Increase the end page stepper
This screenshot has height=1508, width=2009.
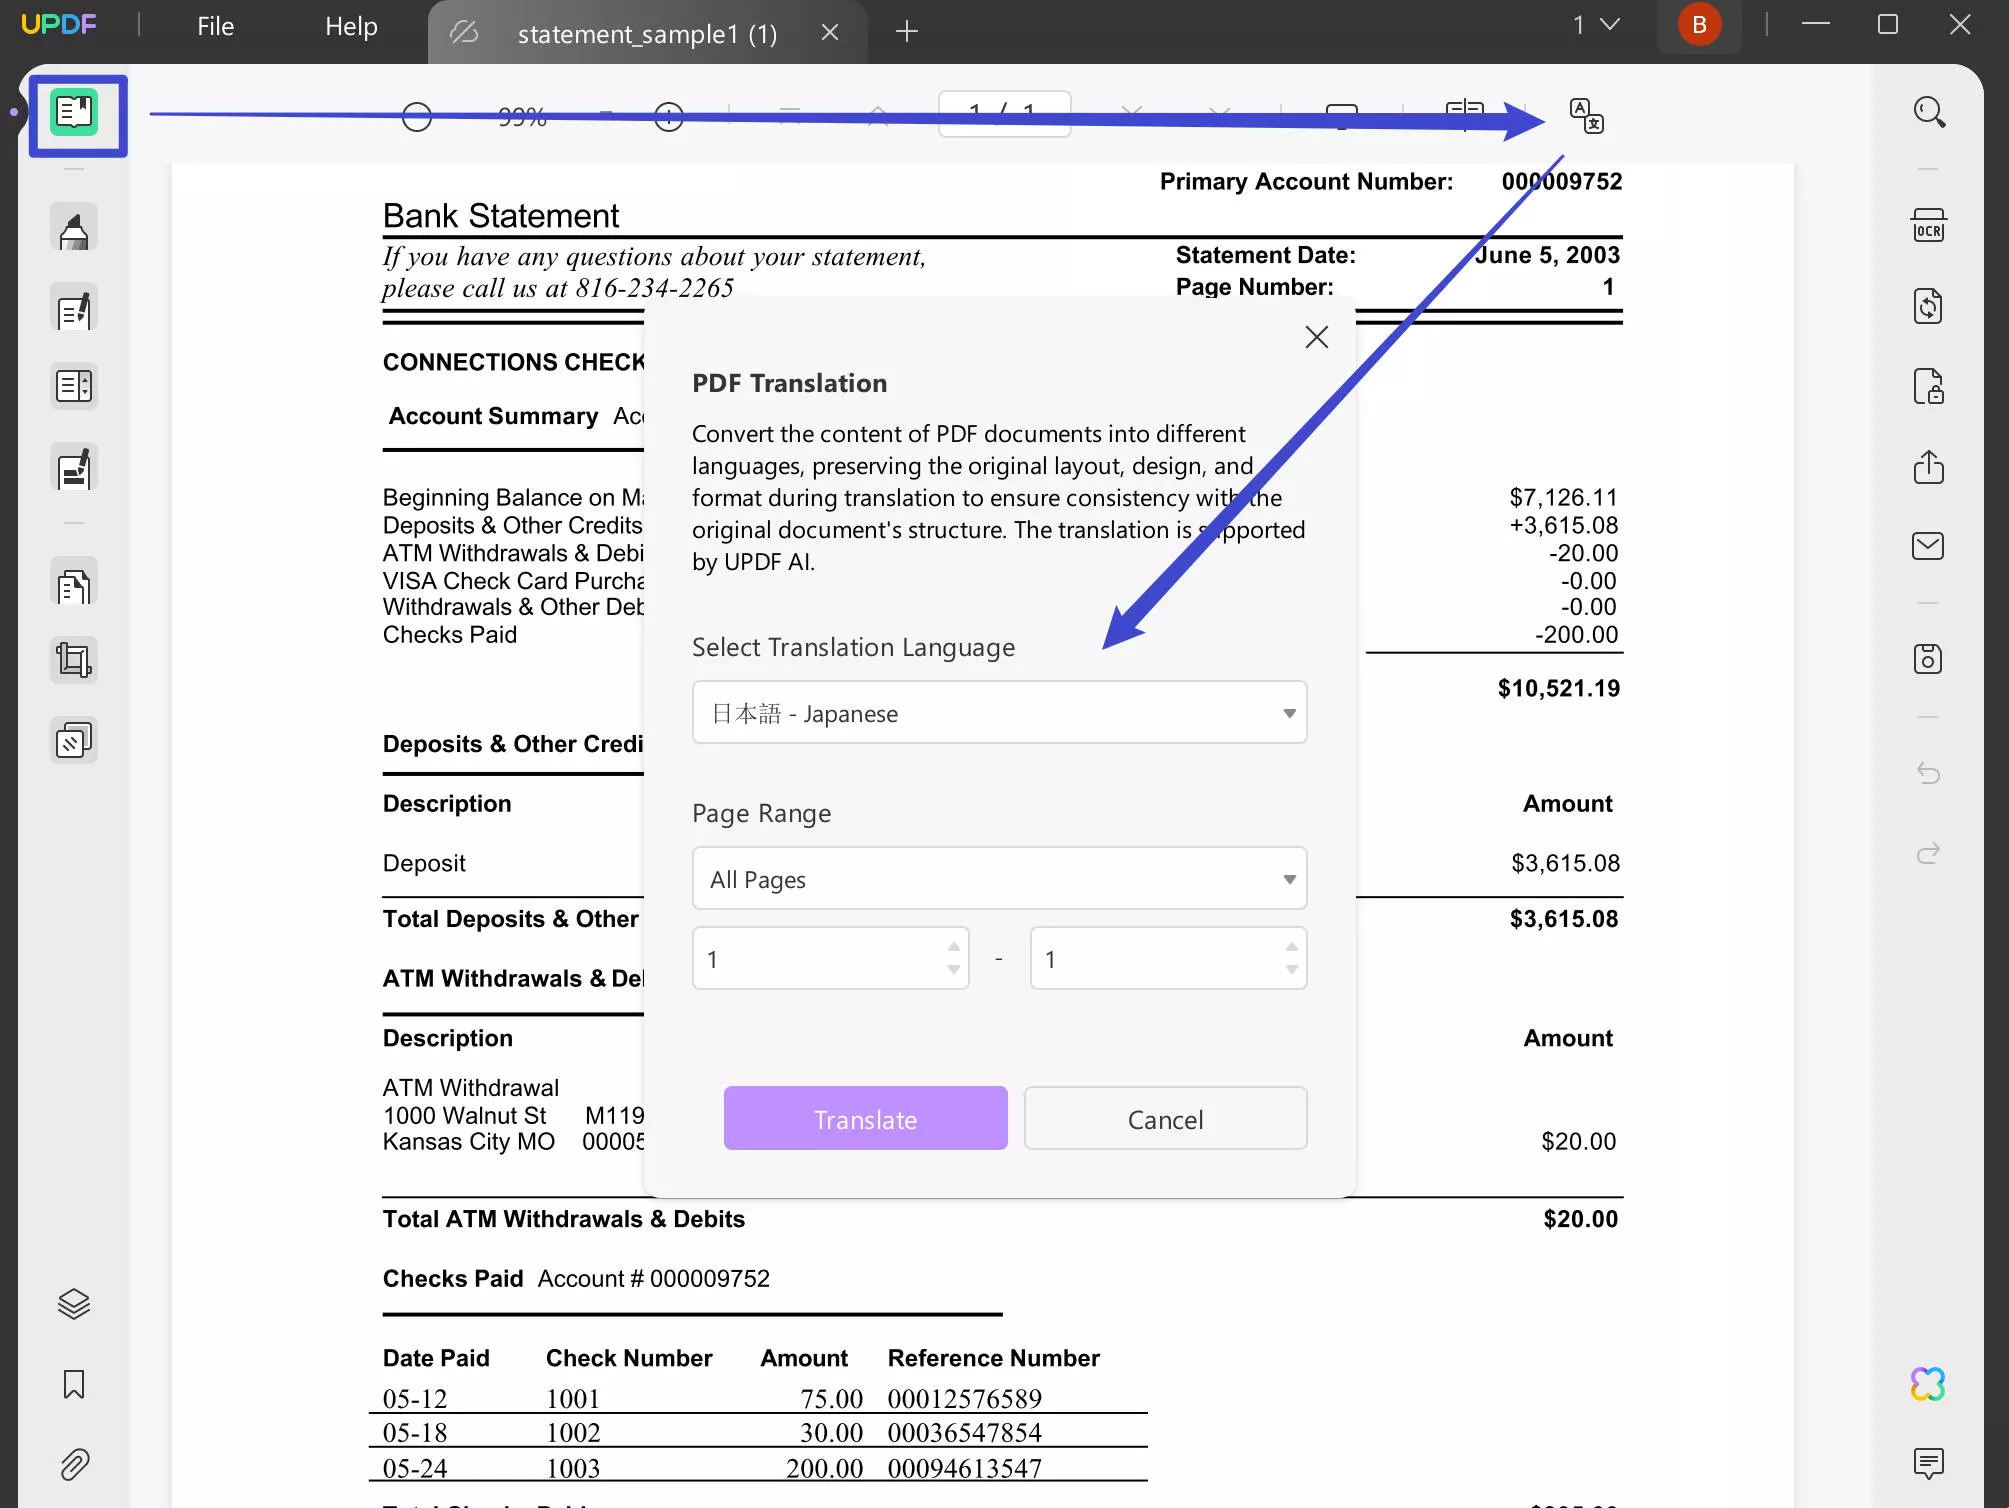point(1292,946)
